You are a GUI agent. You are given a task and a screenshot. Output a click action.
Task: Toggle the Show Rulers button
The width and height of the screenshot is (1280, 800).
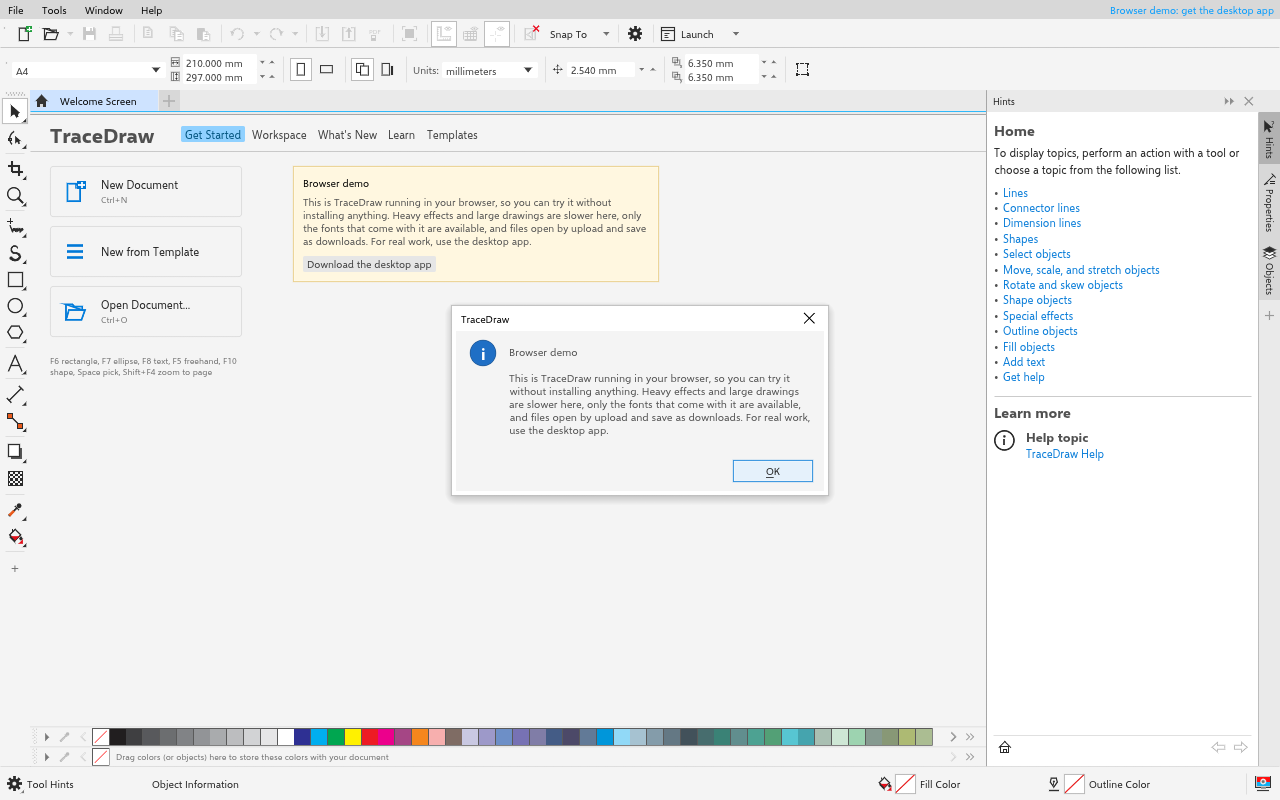[444, 34]
